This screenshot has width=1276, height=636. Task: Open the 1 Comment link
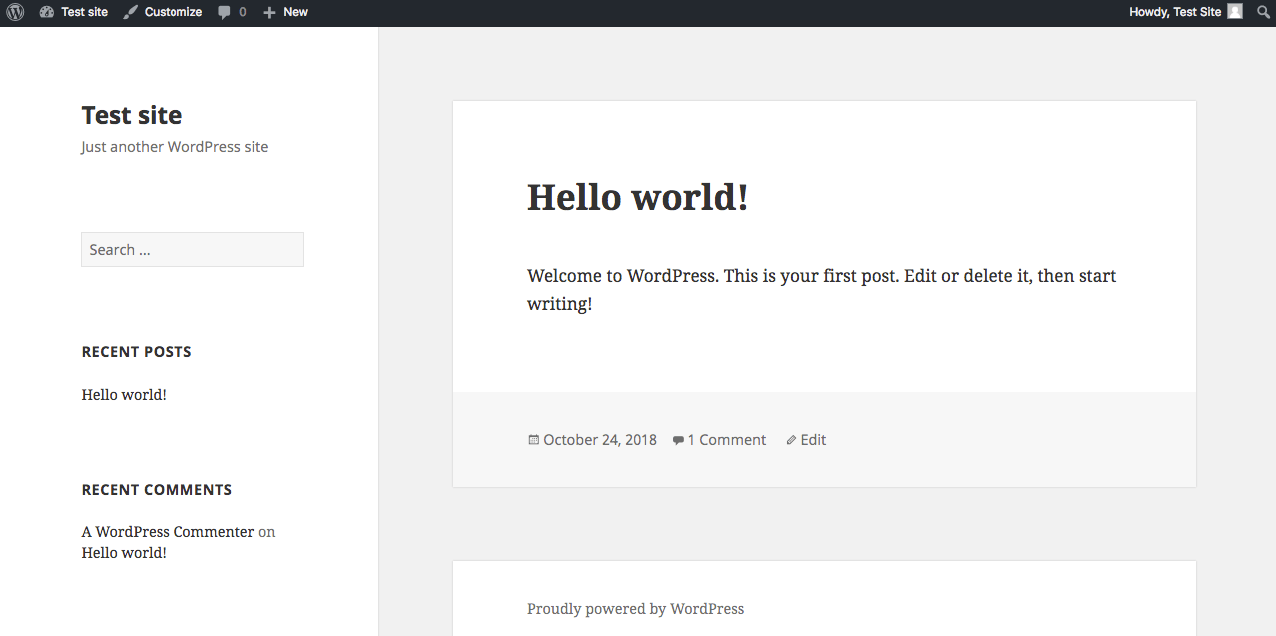(727, 440)
